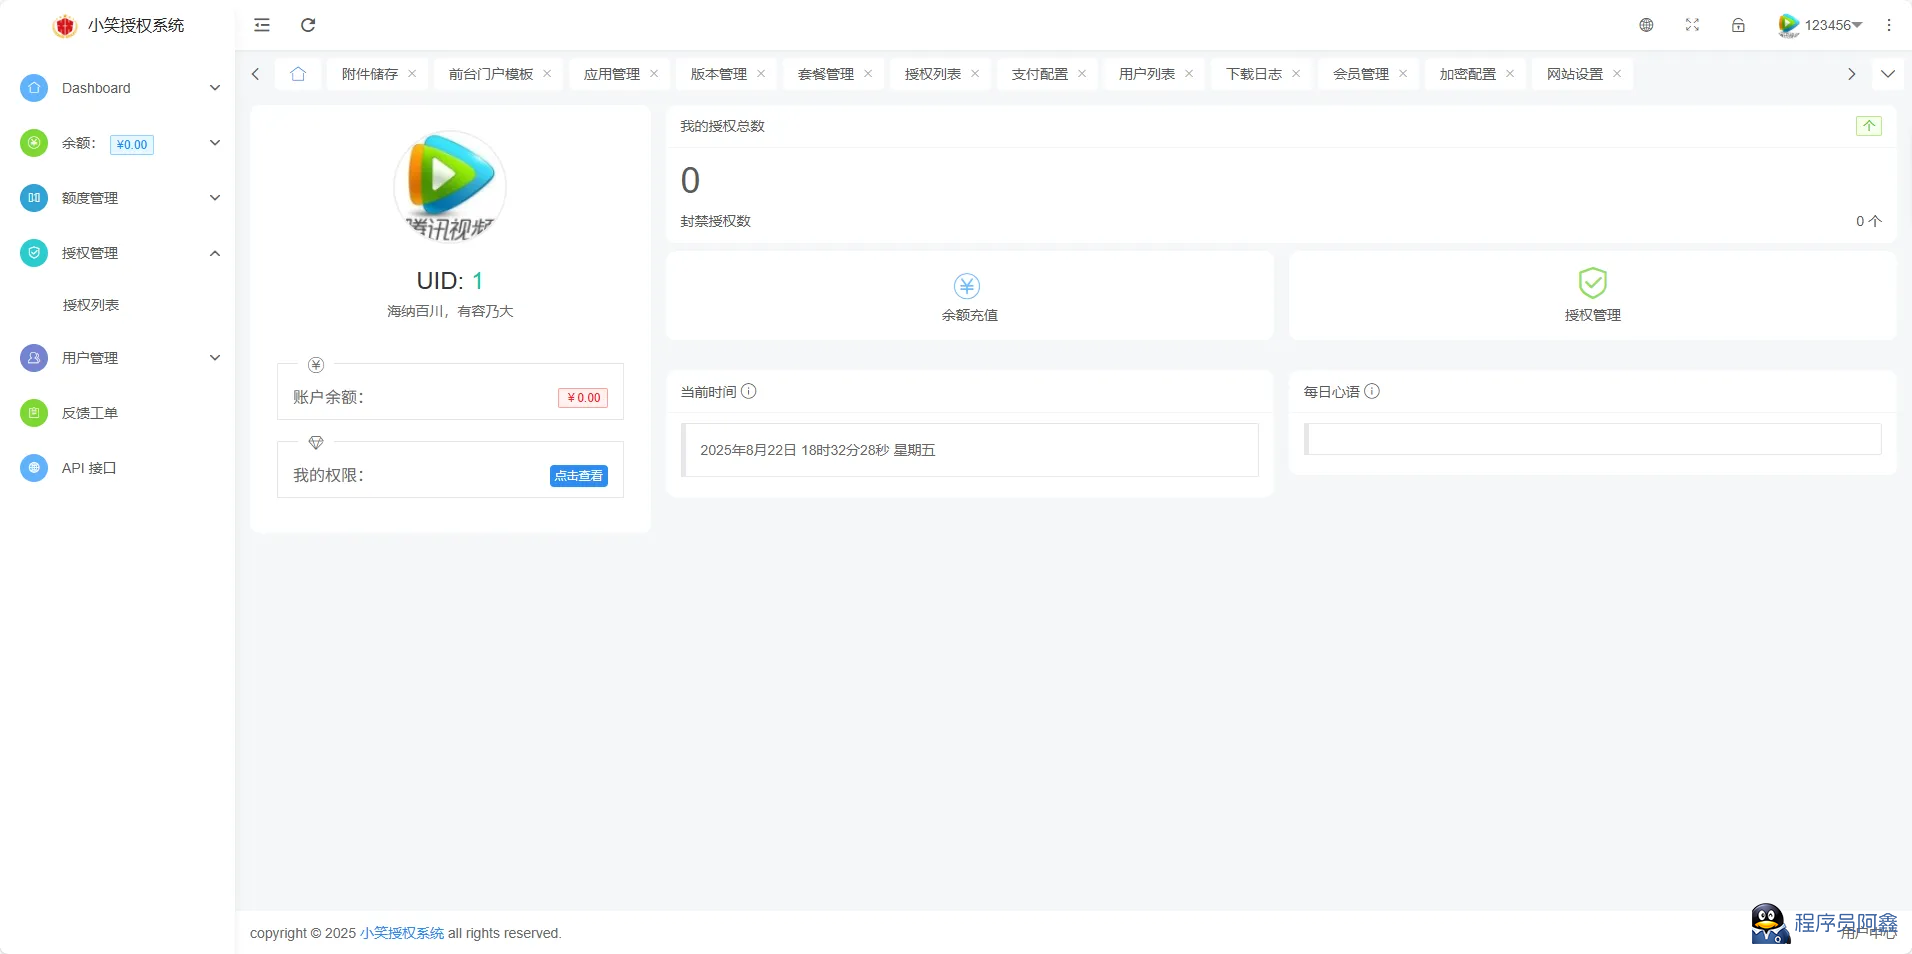This screenshot has height=954, width=1912.
Task: Open the home tab icon
Action: point(298,74)
